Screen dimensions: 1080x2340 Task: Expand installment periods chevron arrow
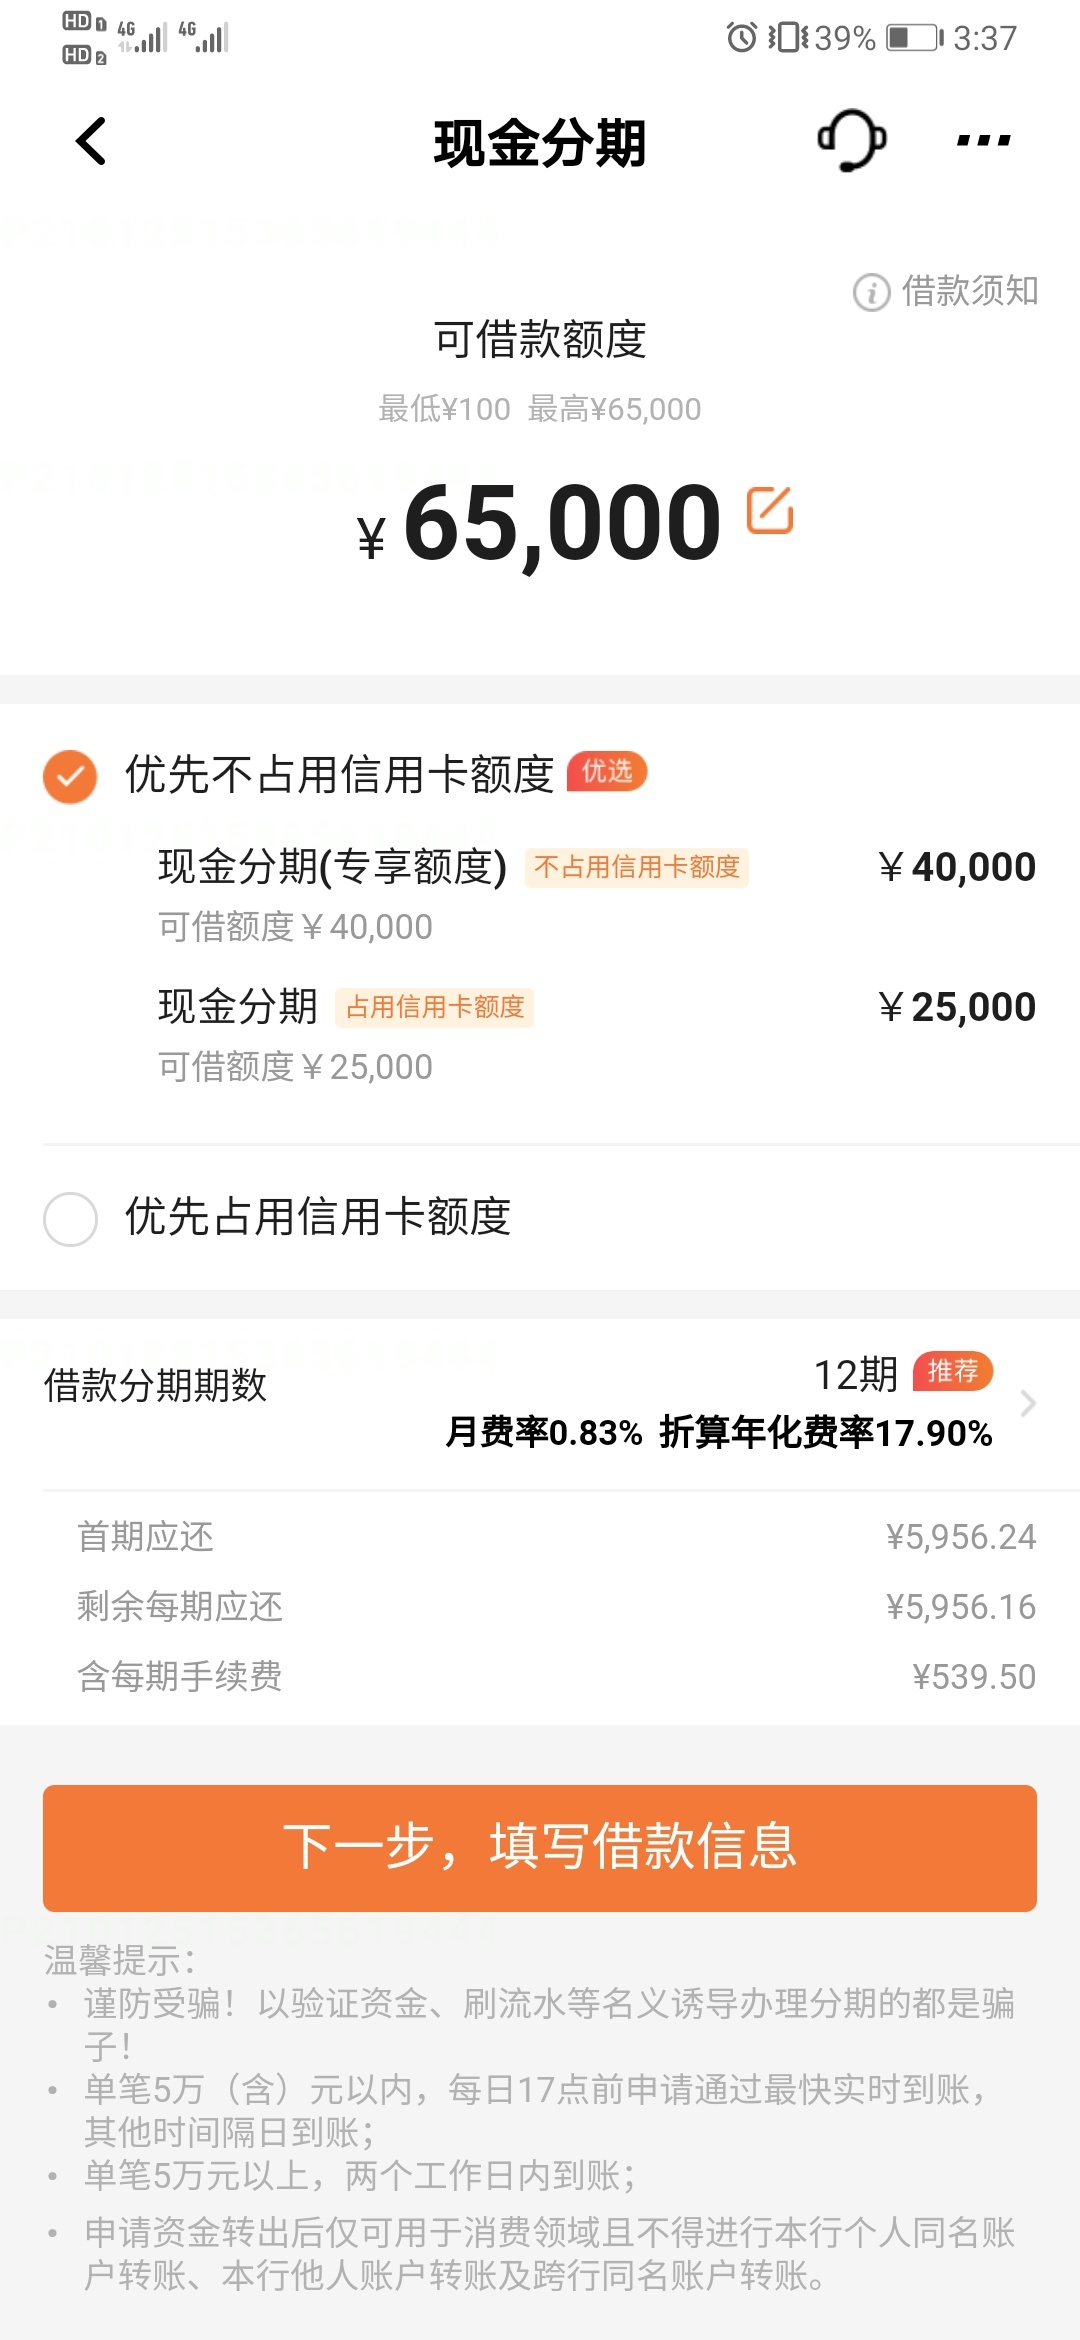tap(1027, 1403)
